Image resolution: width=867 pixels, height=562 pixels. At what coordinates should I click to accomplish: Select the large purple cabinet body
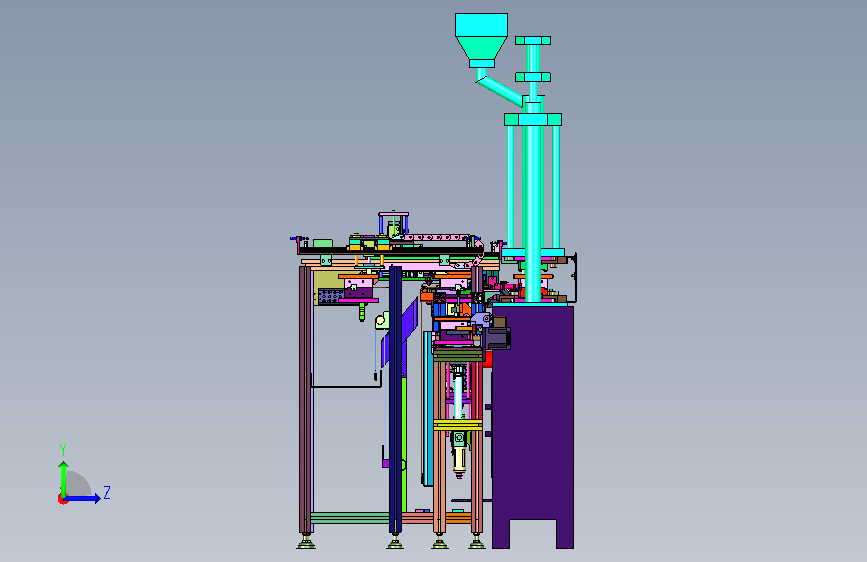pyautogui.click(x=533, y=426)
